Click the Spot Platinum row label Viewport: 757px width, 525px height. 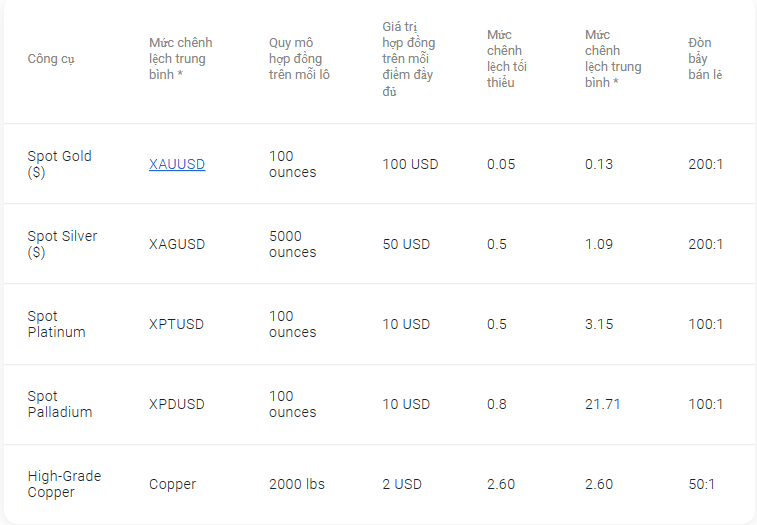56,324
